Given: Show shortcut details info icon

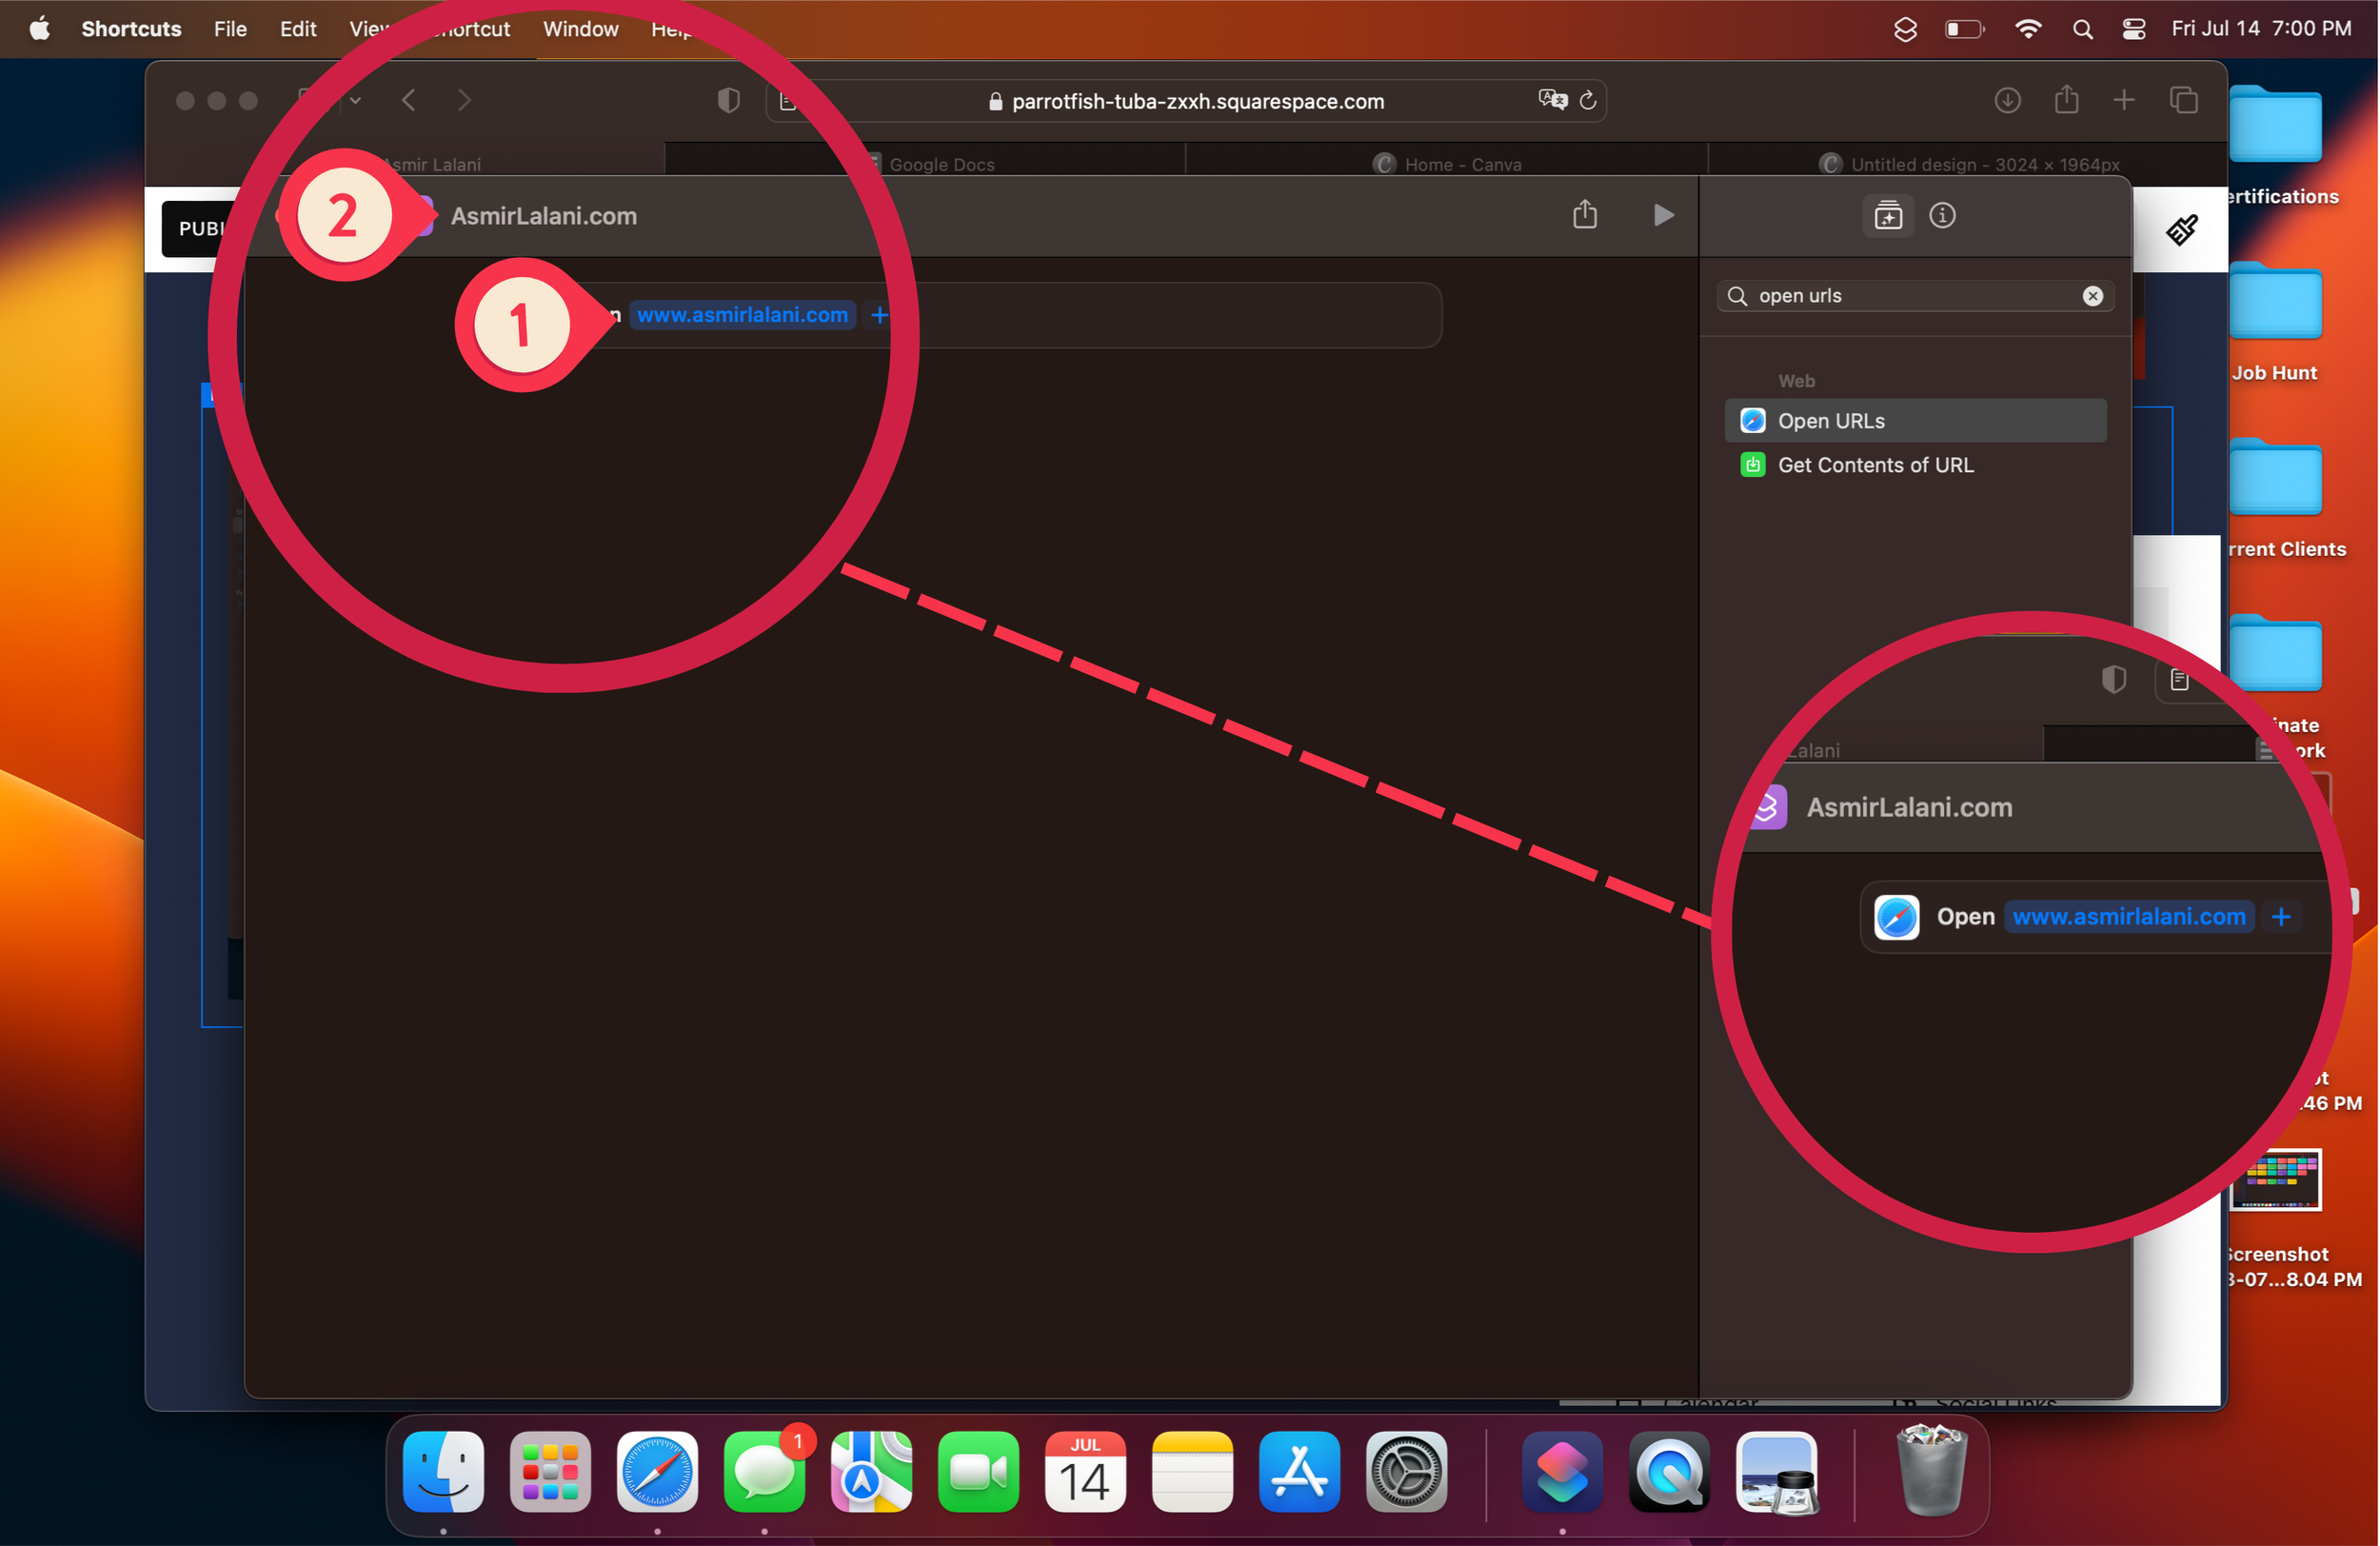Looking at the screenshot, I should click(1942, 215).
